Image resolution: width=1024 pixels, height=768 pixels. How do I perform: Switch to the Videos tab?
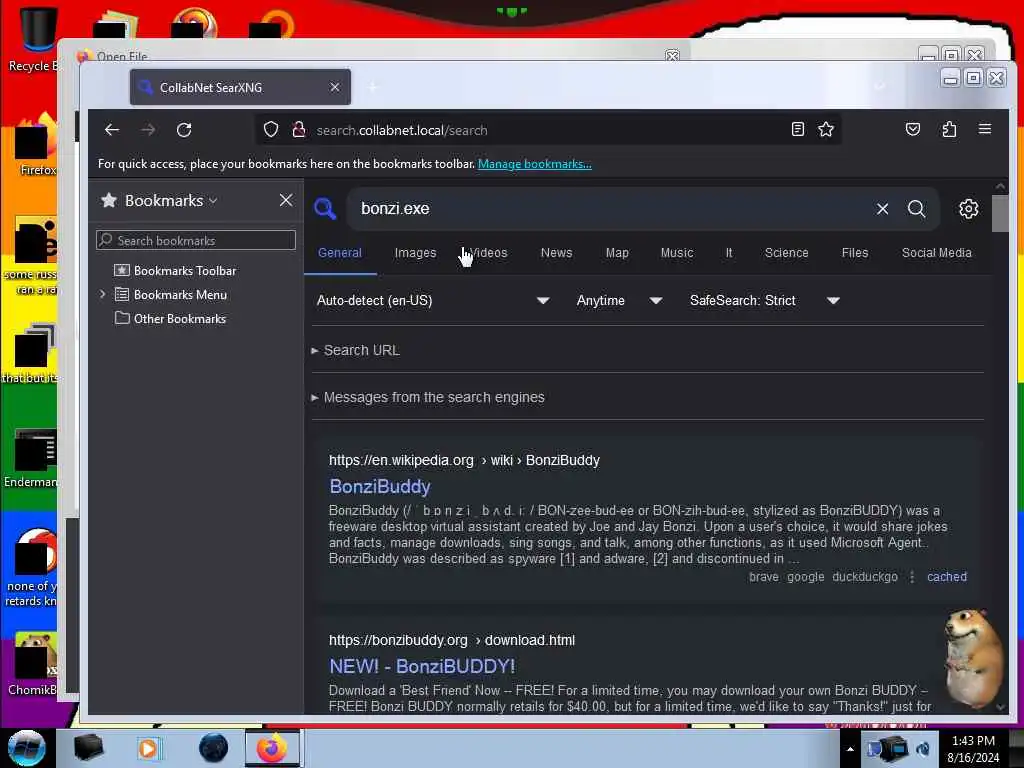[x=487, y=253]
